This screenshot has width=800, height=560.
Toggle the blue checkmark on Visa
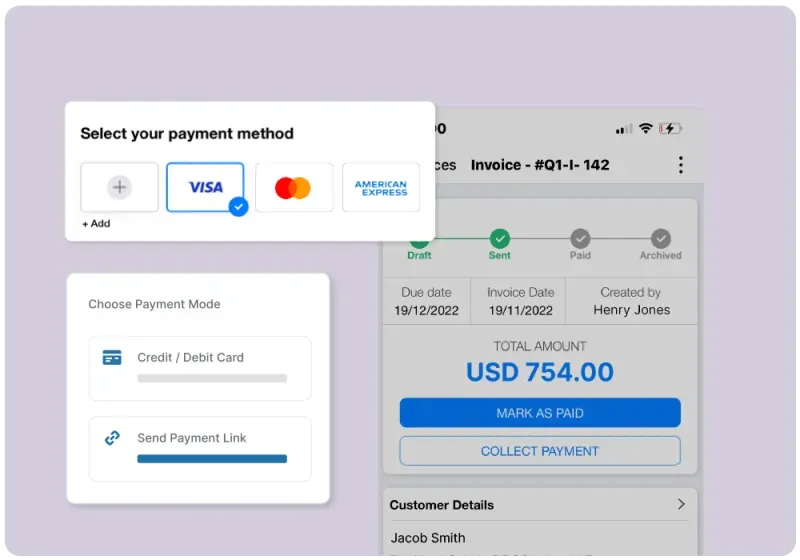(238, 207)
